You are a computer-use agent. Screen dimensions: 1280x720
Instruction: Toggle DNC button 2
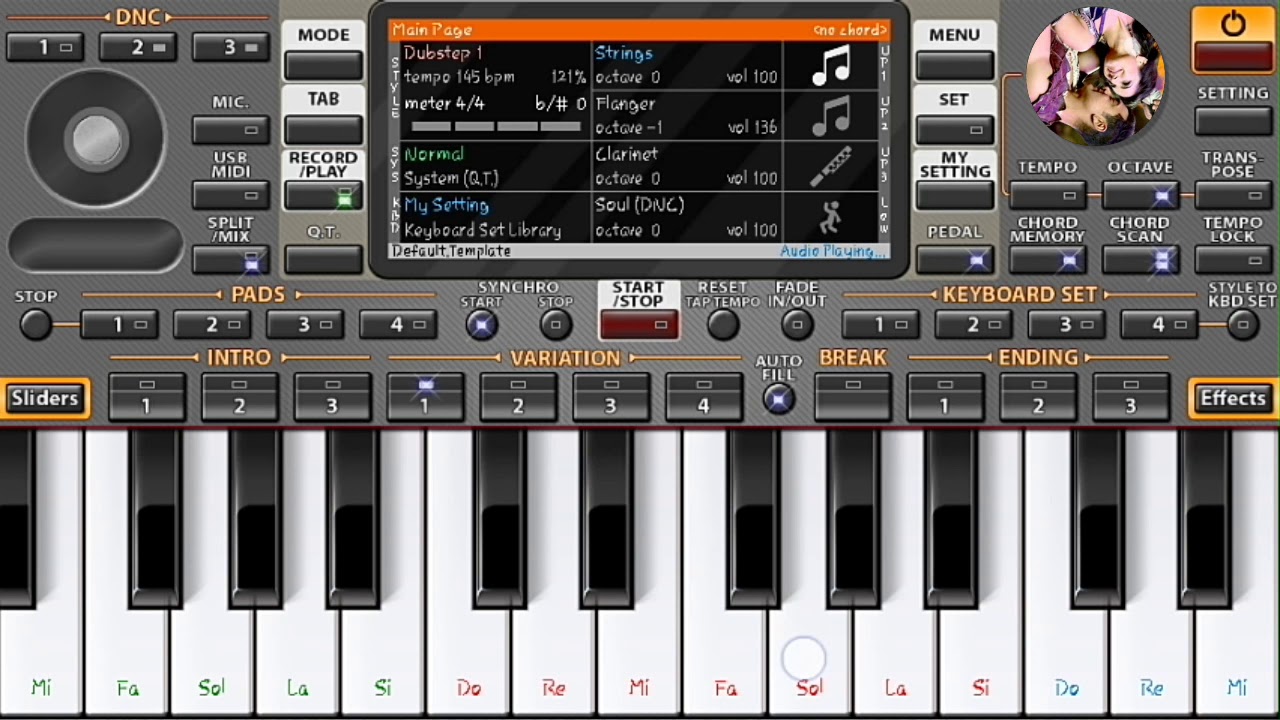coord(138,47)
